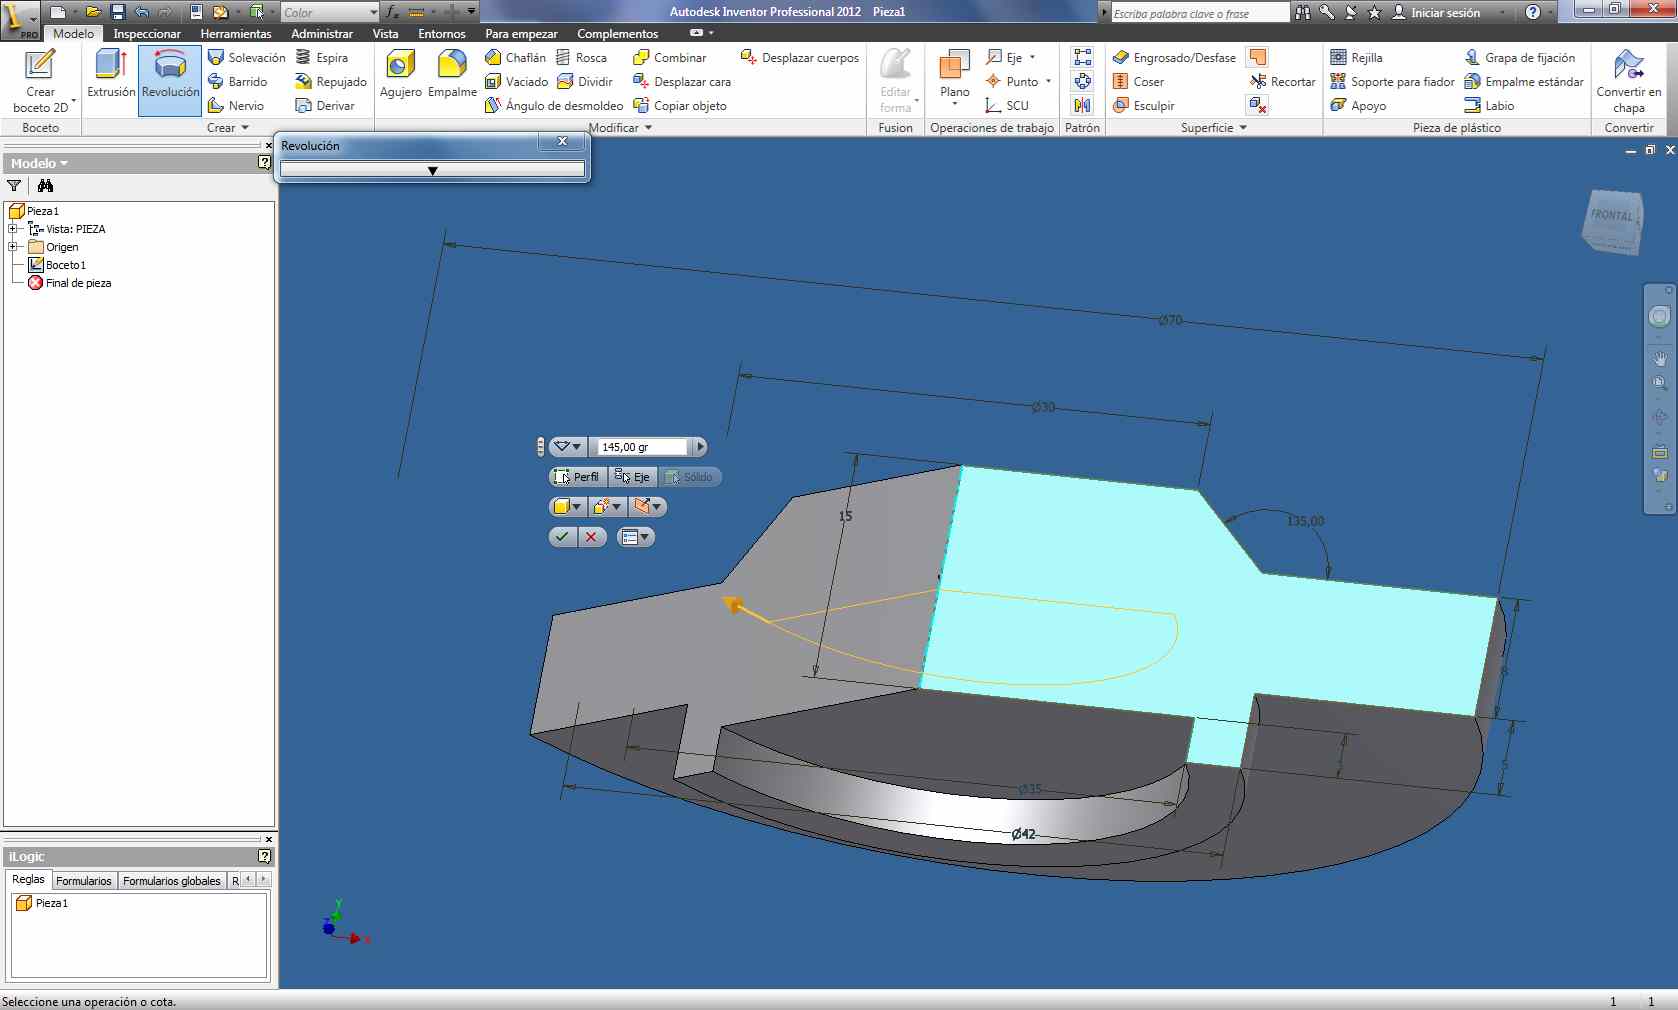The image size is (1678, 1010).
Task: Select Final de pieza in the model tree
Action: click(69, 283)
